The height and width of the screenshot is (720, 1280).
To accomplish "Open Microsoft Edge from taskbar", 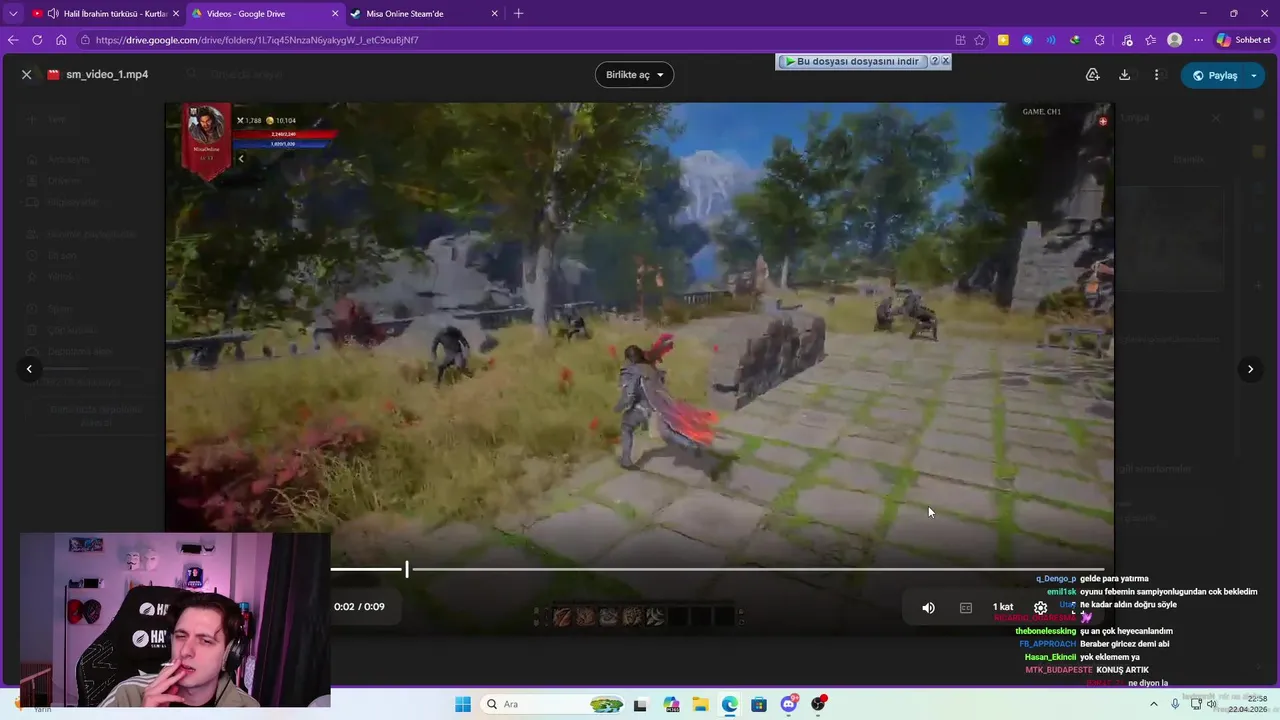I will tap(730, 704).
